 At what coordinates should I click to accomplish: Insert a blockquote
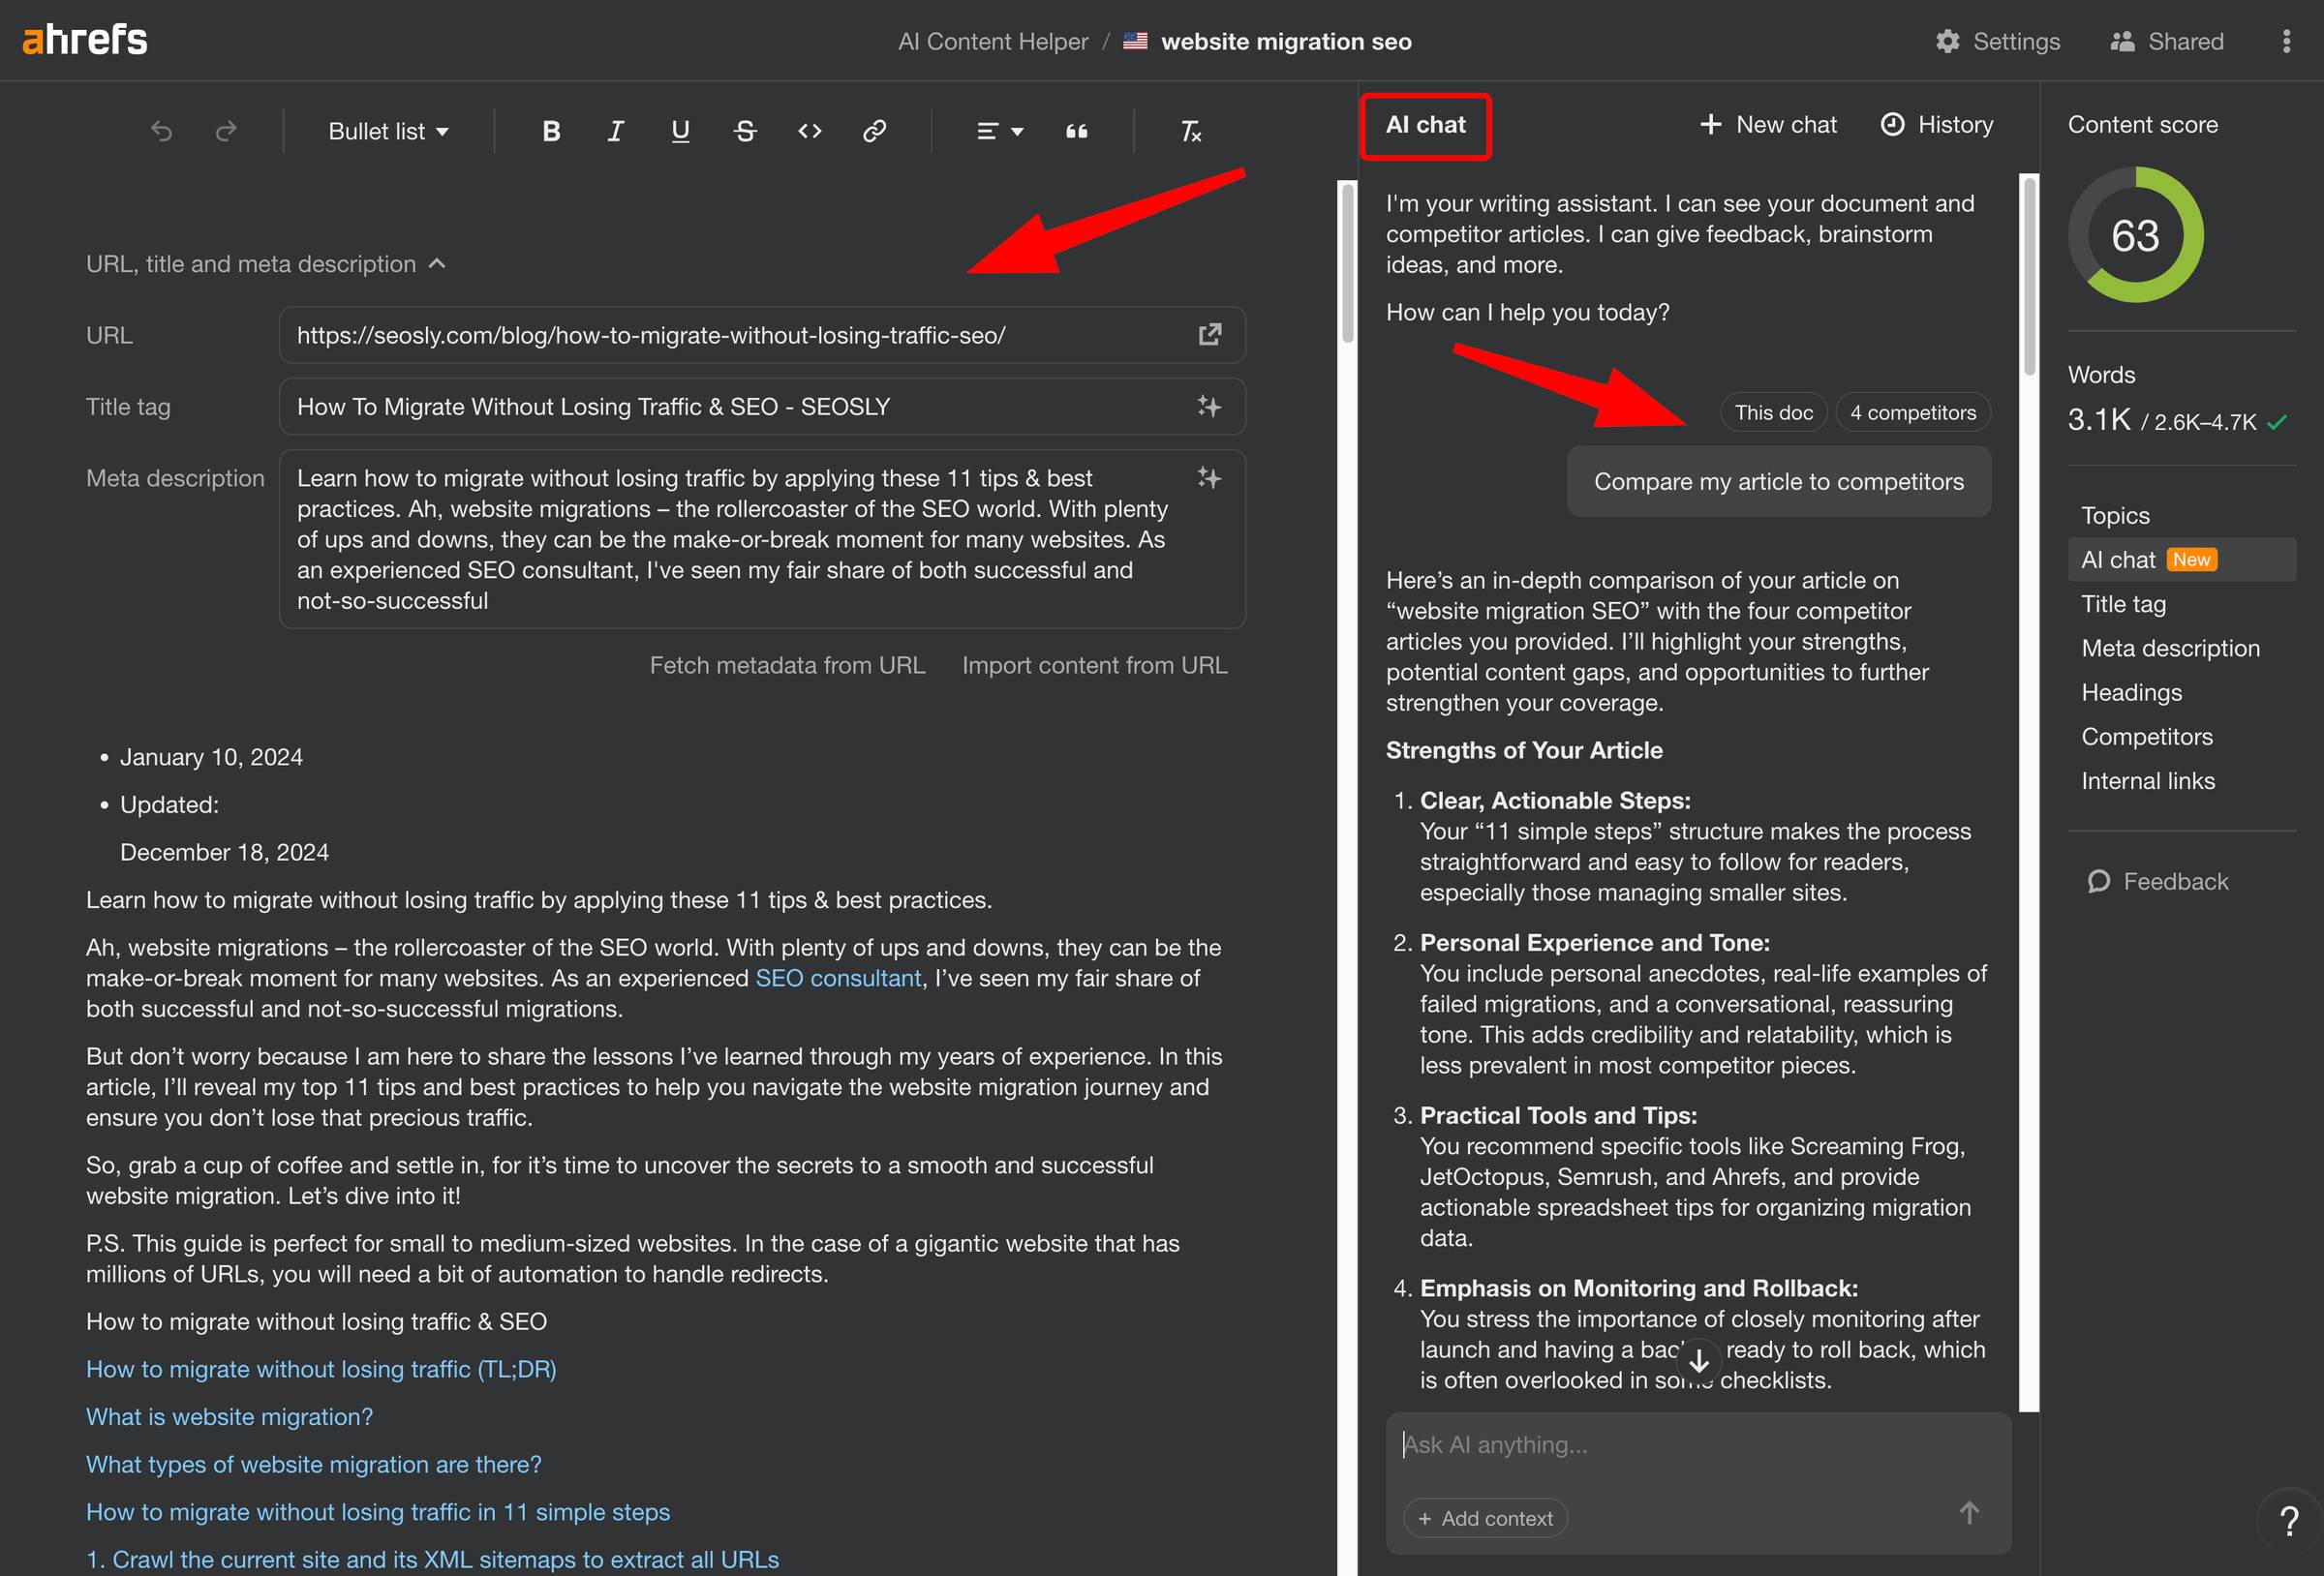1076,131
